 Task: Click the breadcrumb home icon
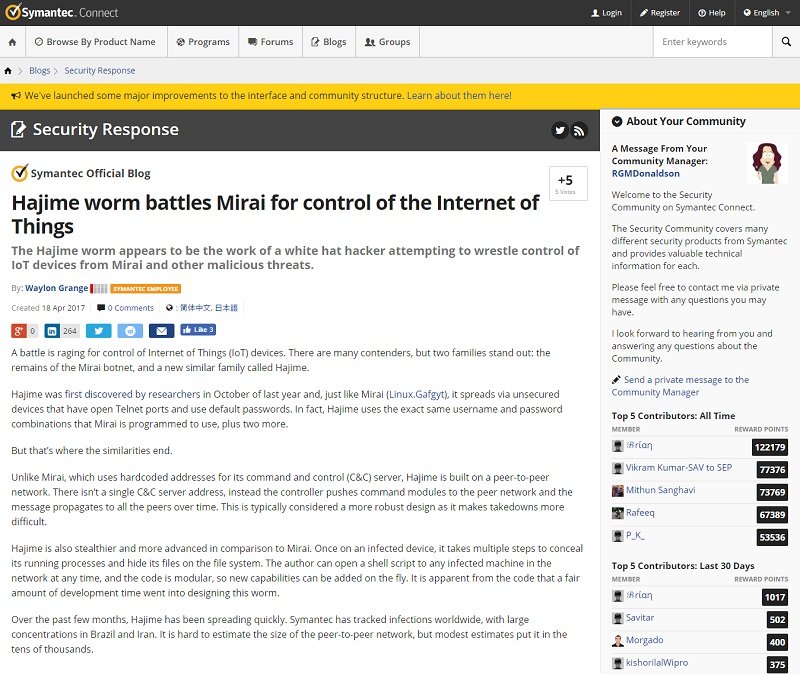(x=8, y=71)
